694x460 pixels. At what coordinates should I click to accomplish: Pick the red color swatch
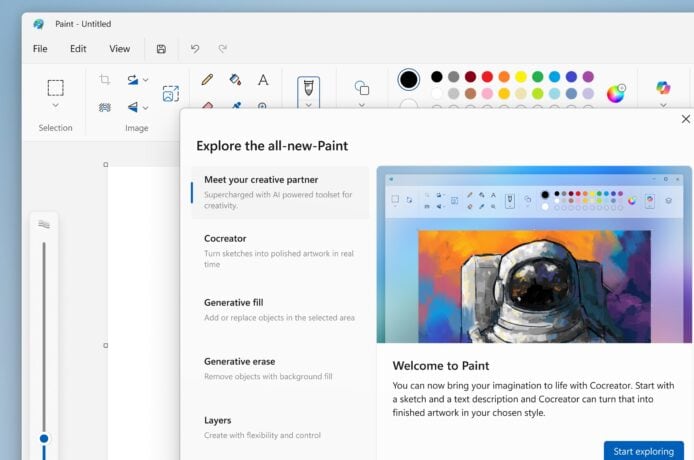click(487, 76)
